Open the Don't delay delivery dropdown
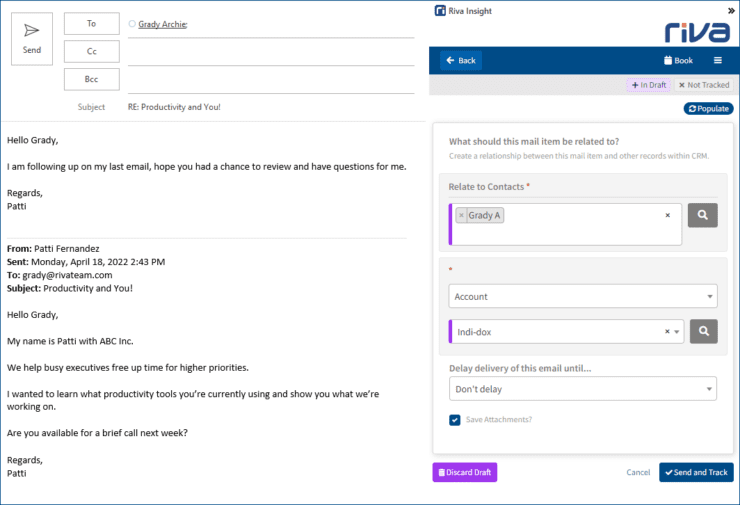The width and height of the screenshot is (740, 505). click(x=582, y=388)
